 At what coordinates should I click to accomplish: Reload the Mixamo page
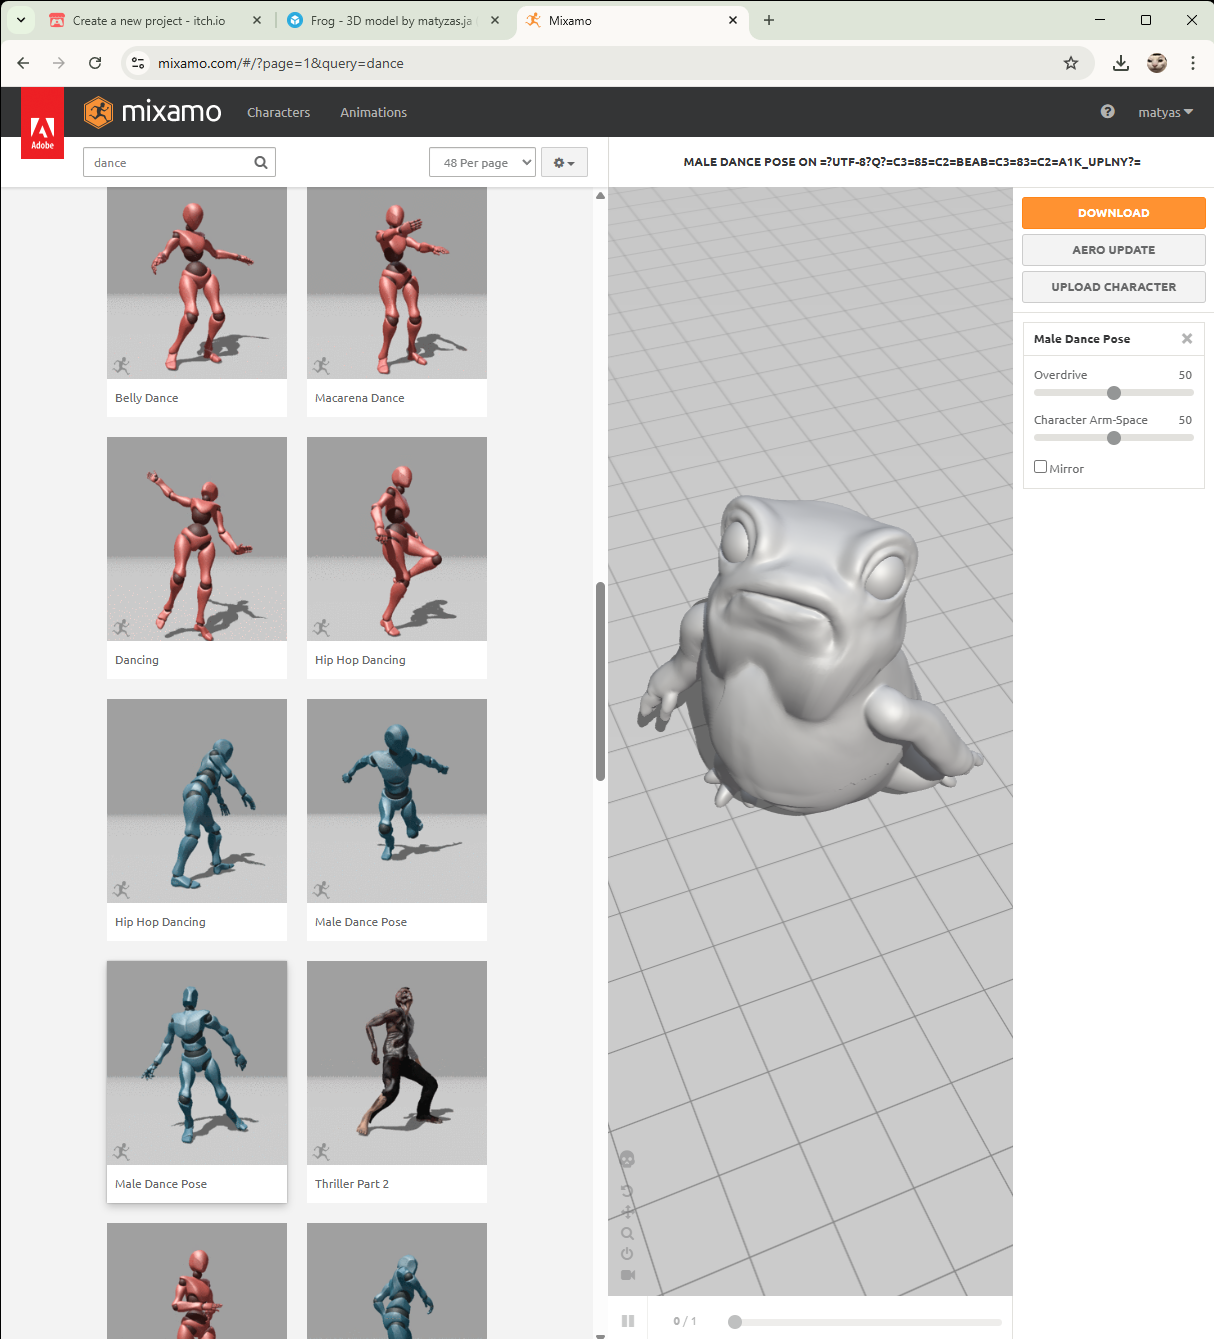point(95,63)
